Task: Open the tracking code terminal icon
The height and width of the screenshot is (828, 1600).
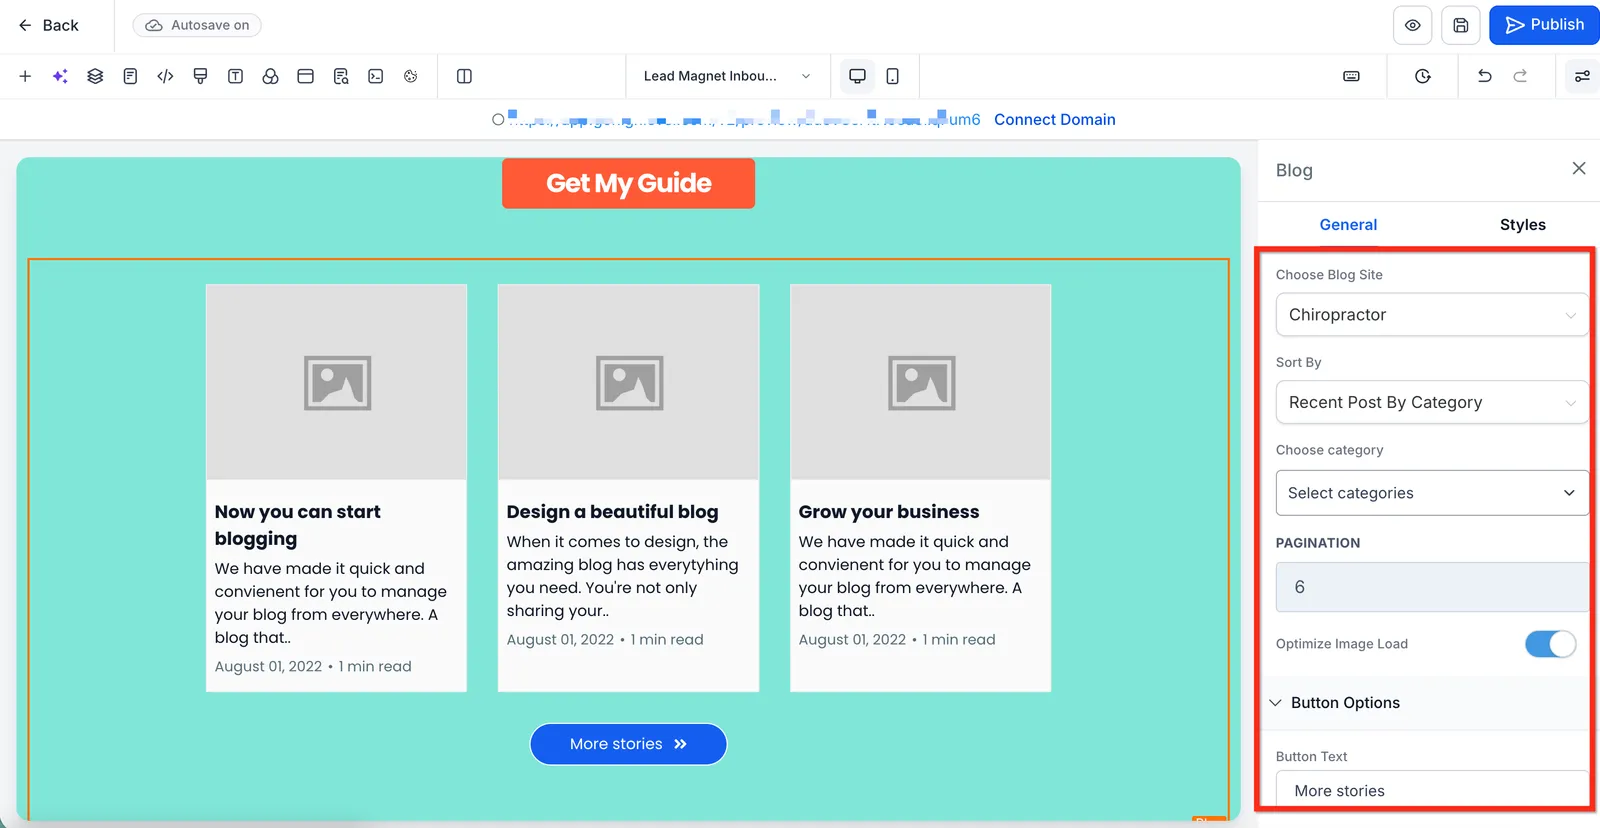Action: (376, 76)
